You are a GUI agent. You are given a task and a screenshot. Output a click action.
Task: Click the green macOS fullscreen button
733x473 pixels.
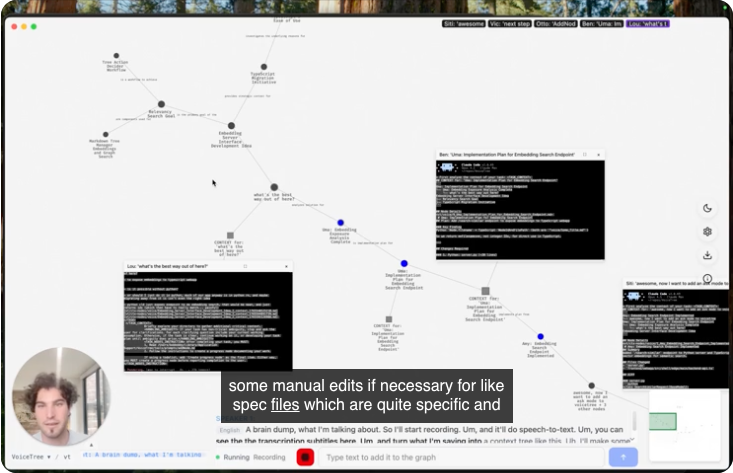pos(34,27)
